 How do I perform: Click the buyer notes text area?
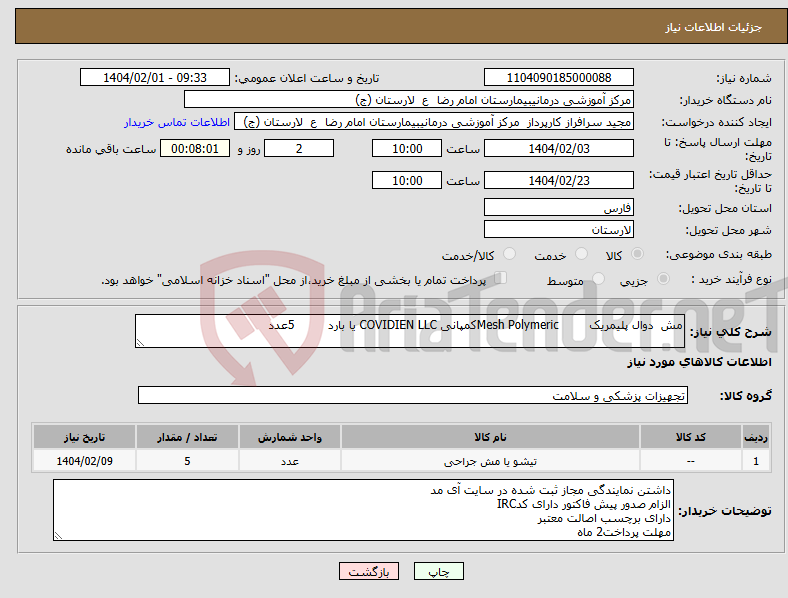point(363,510)
